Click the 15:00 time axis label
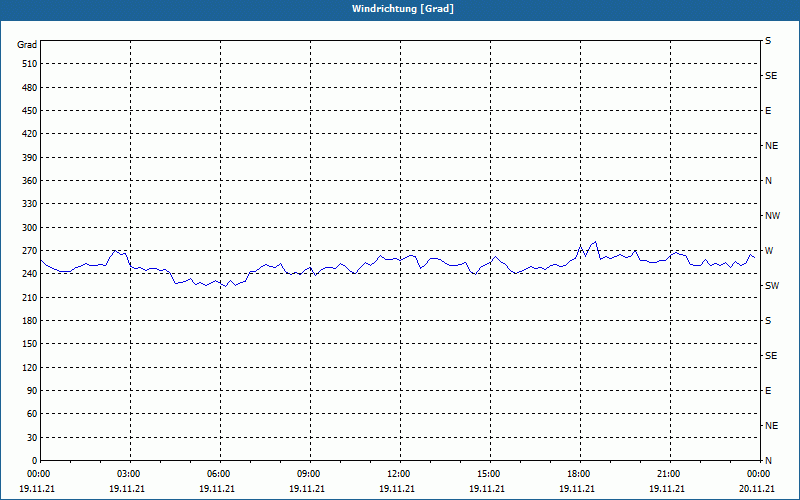 489,474
